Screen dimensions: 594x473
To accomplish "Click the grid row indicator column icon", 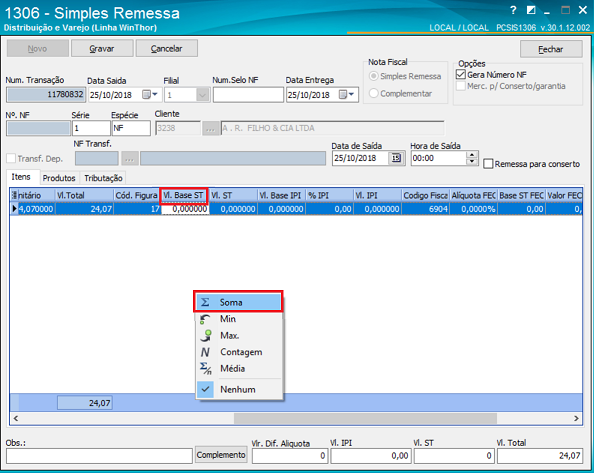I will tap(14, 195).
